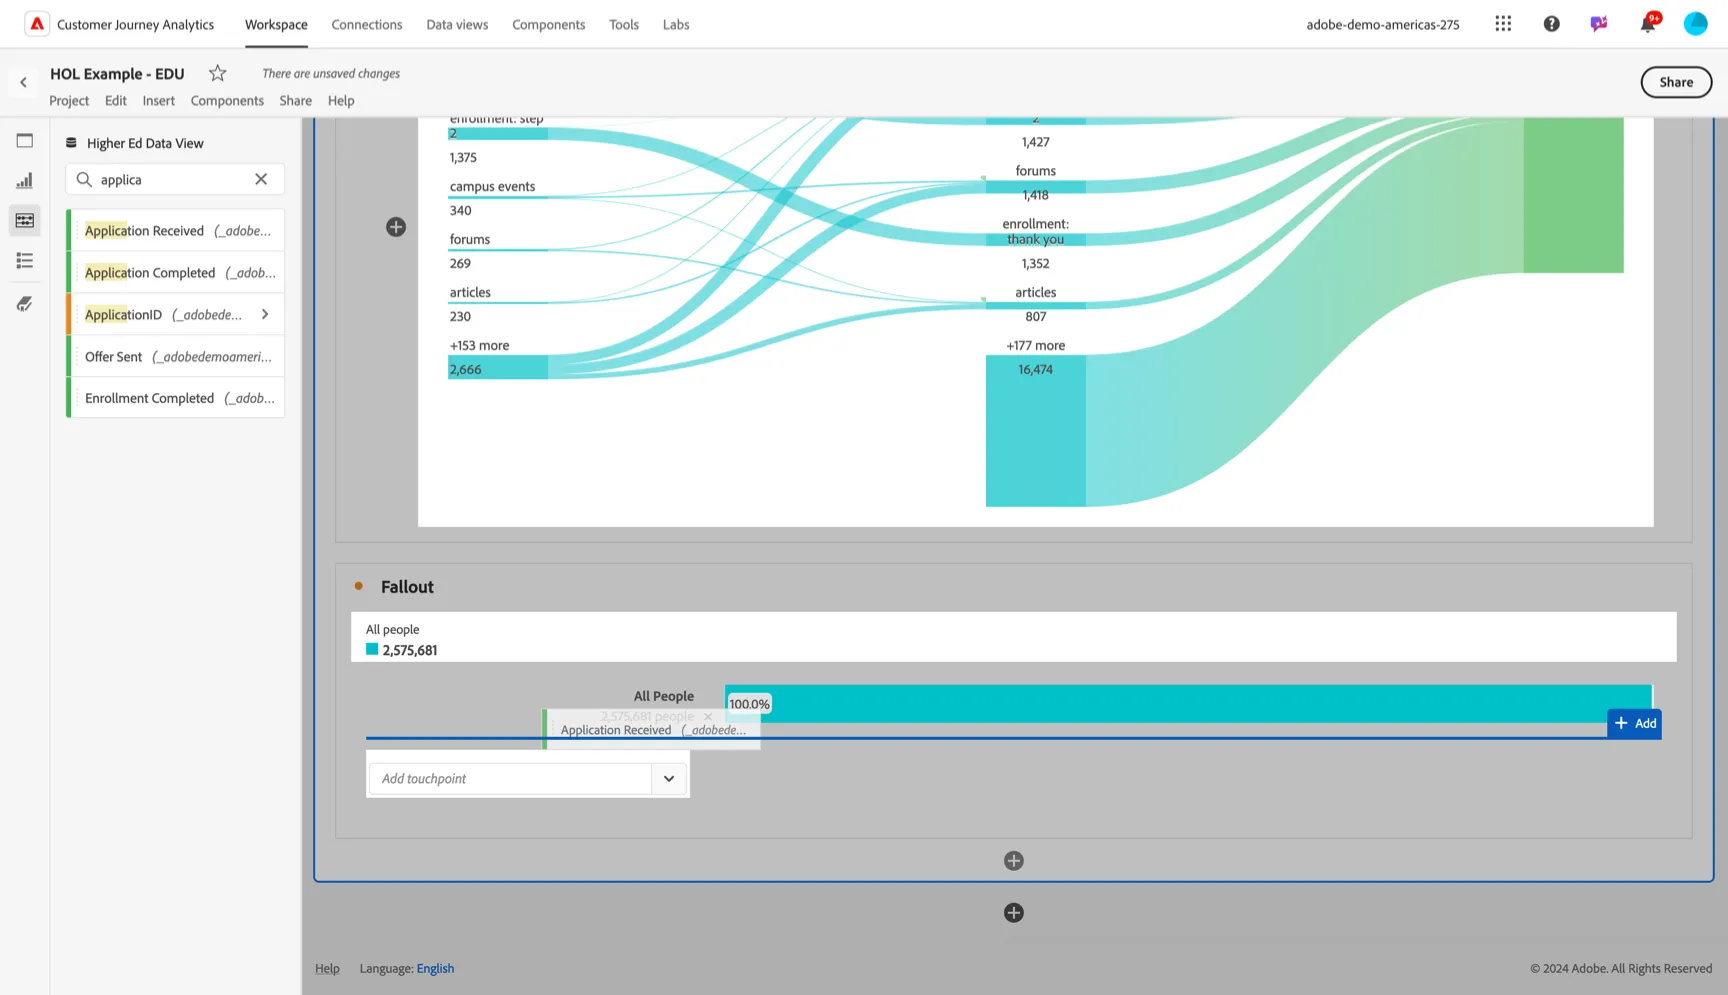
Task: Clear the component search with X
Action: point(261,179)
